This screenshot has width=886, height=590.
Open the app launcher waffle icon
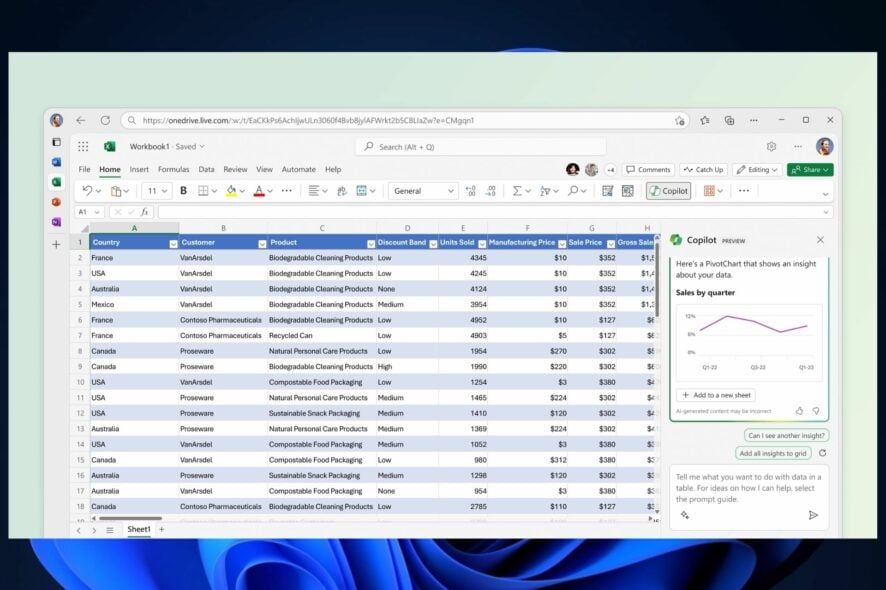(83, 146)
